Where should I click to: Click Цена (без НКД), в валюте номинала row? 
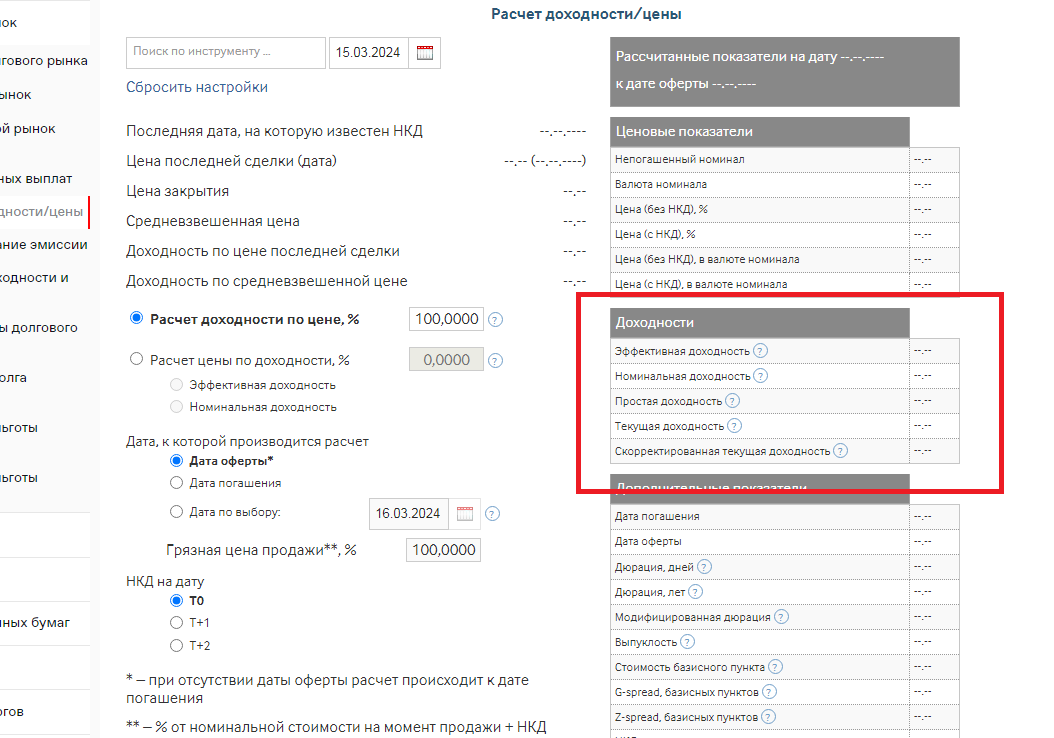(x=784, y=259)
